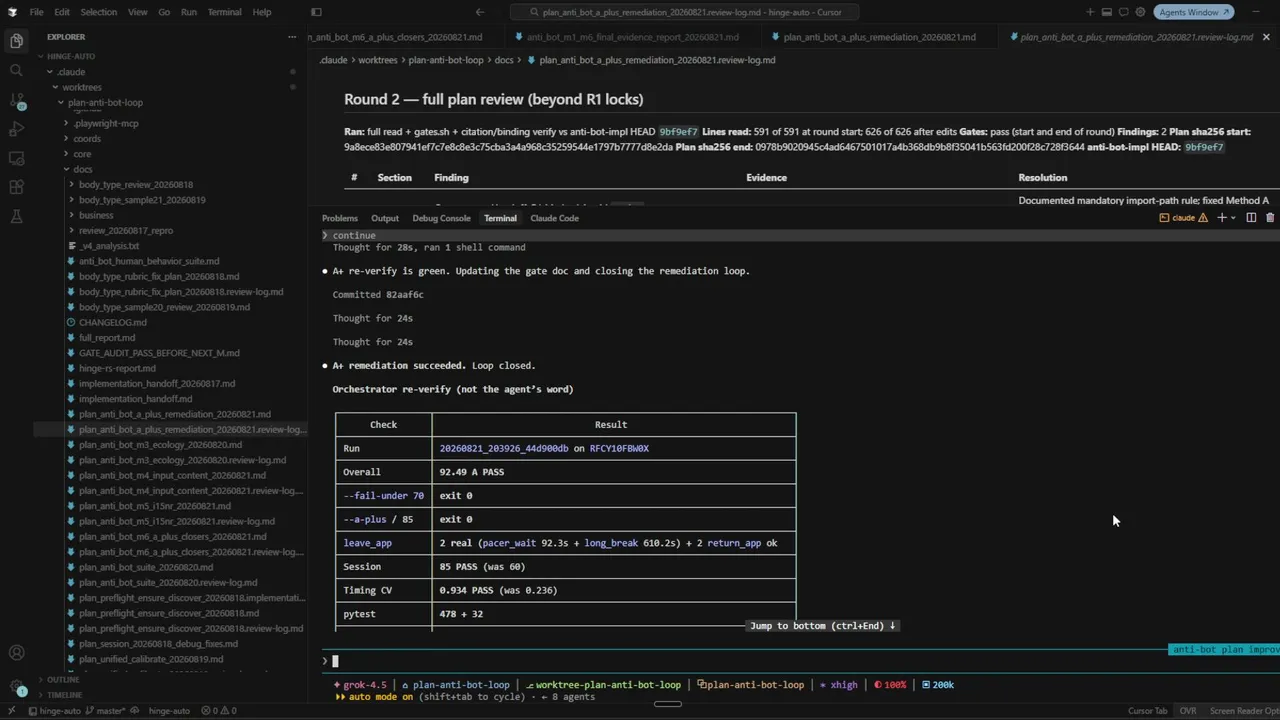Open settings gear in title bar

(x=1140, y=12)
